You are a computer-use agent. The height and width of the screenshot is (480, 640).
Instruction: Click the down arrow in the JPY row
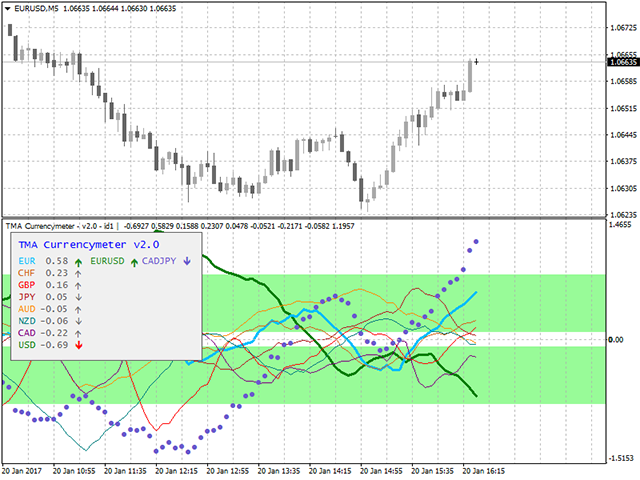pyautogui.click(x=78, y=298)
